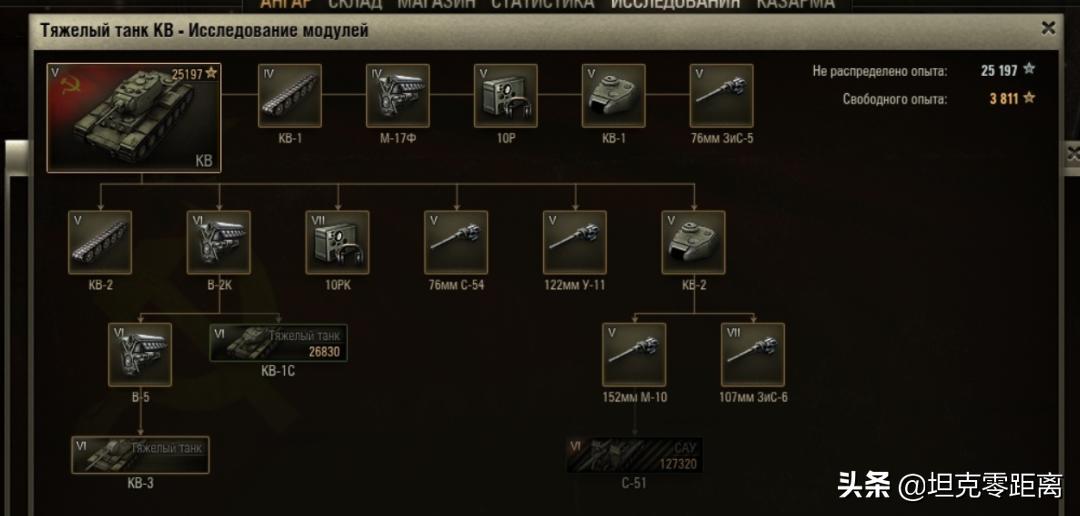The width and height of the screenshot is (1080, 516).
Task: Switch to the ИССЛЕДОВАНИЯ tab
Action: coord(675,4)
